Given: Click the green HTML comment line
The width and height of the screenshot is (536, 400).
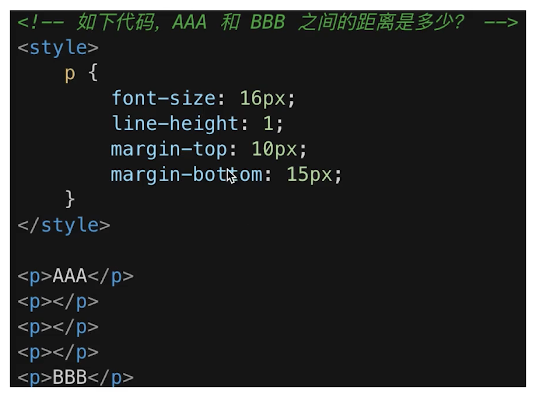Looking at the screenshot, I should [268, 22].
